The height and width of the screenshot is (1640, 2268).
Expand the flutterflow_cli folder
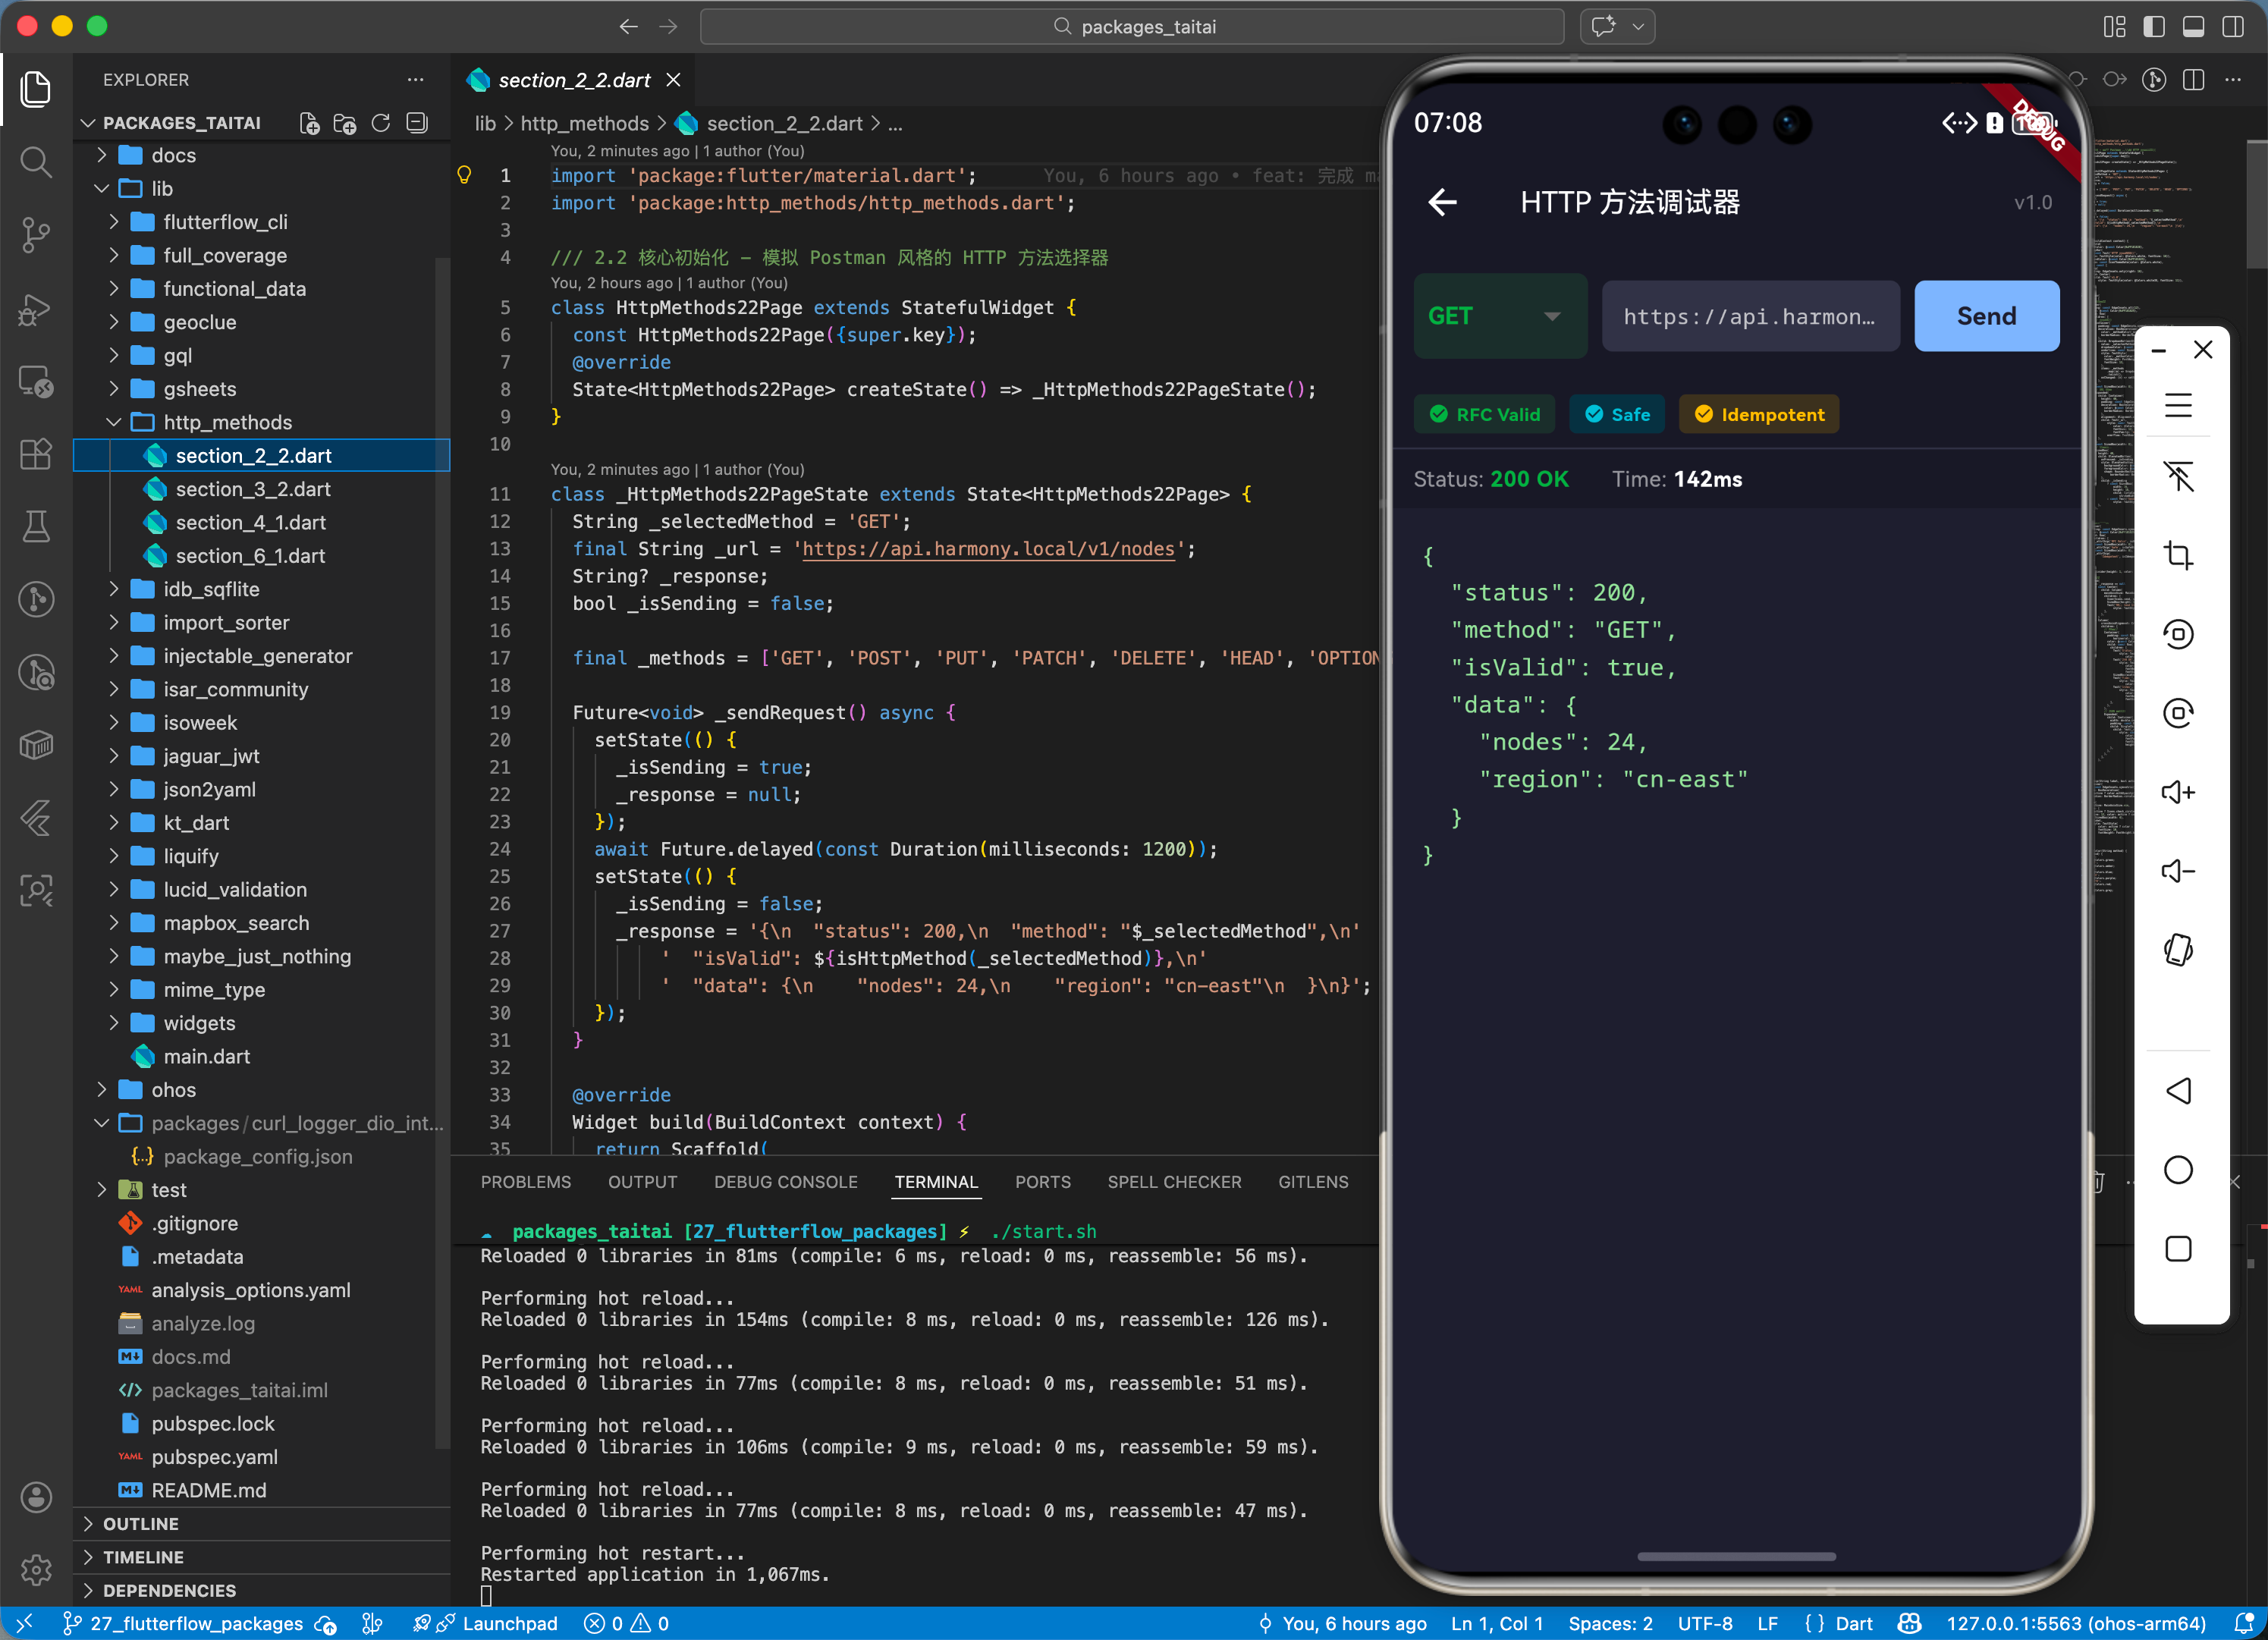(225, 222)
